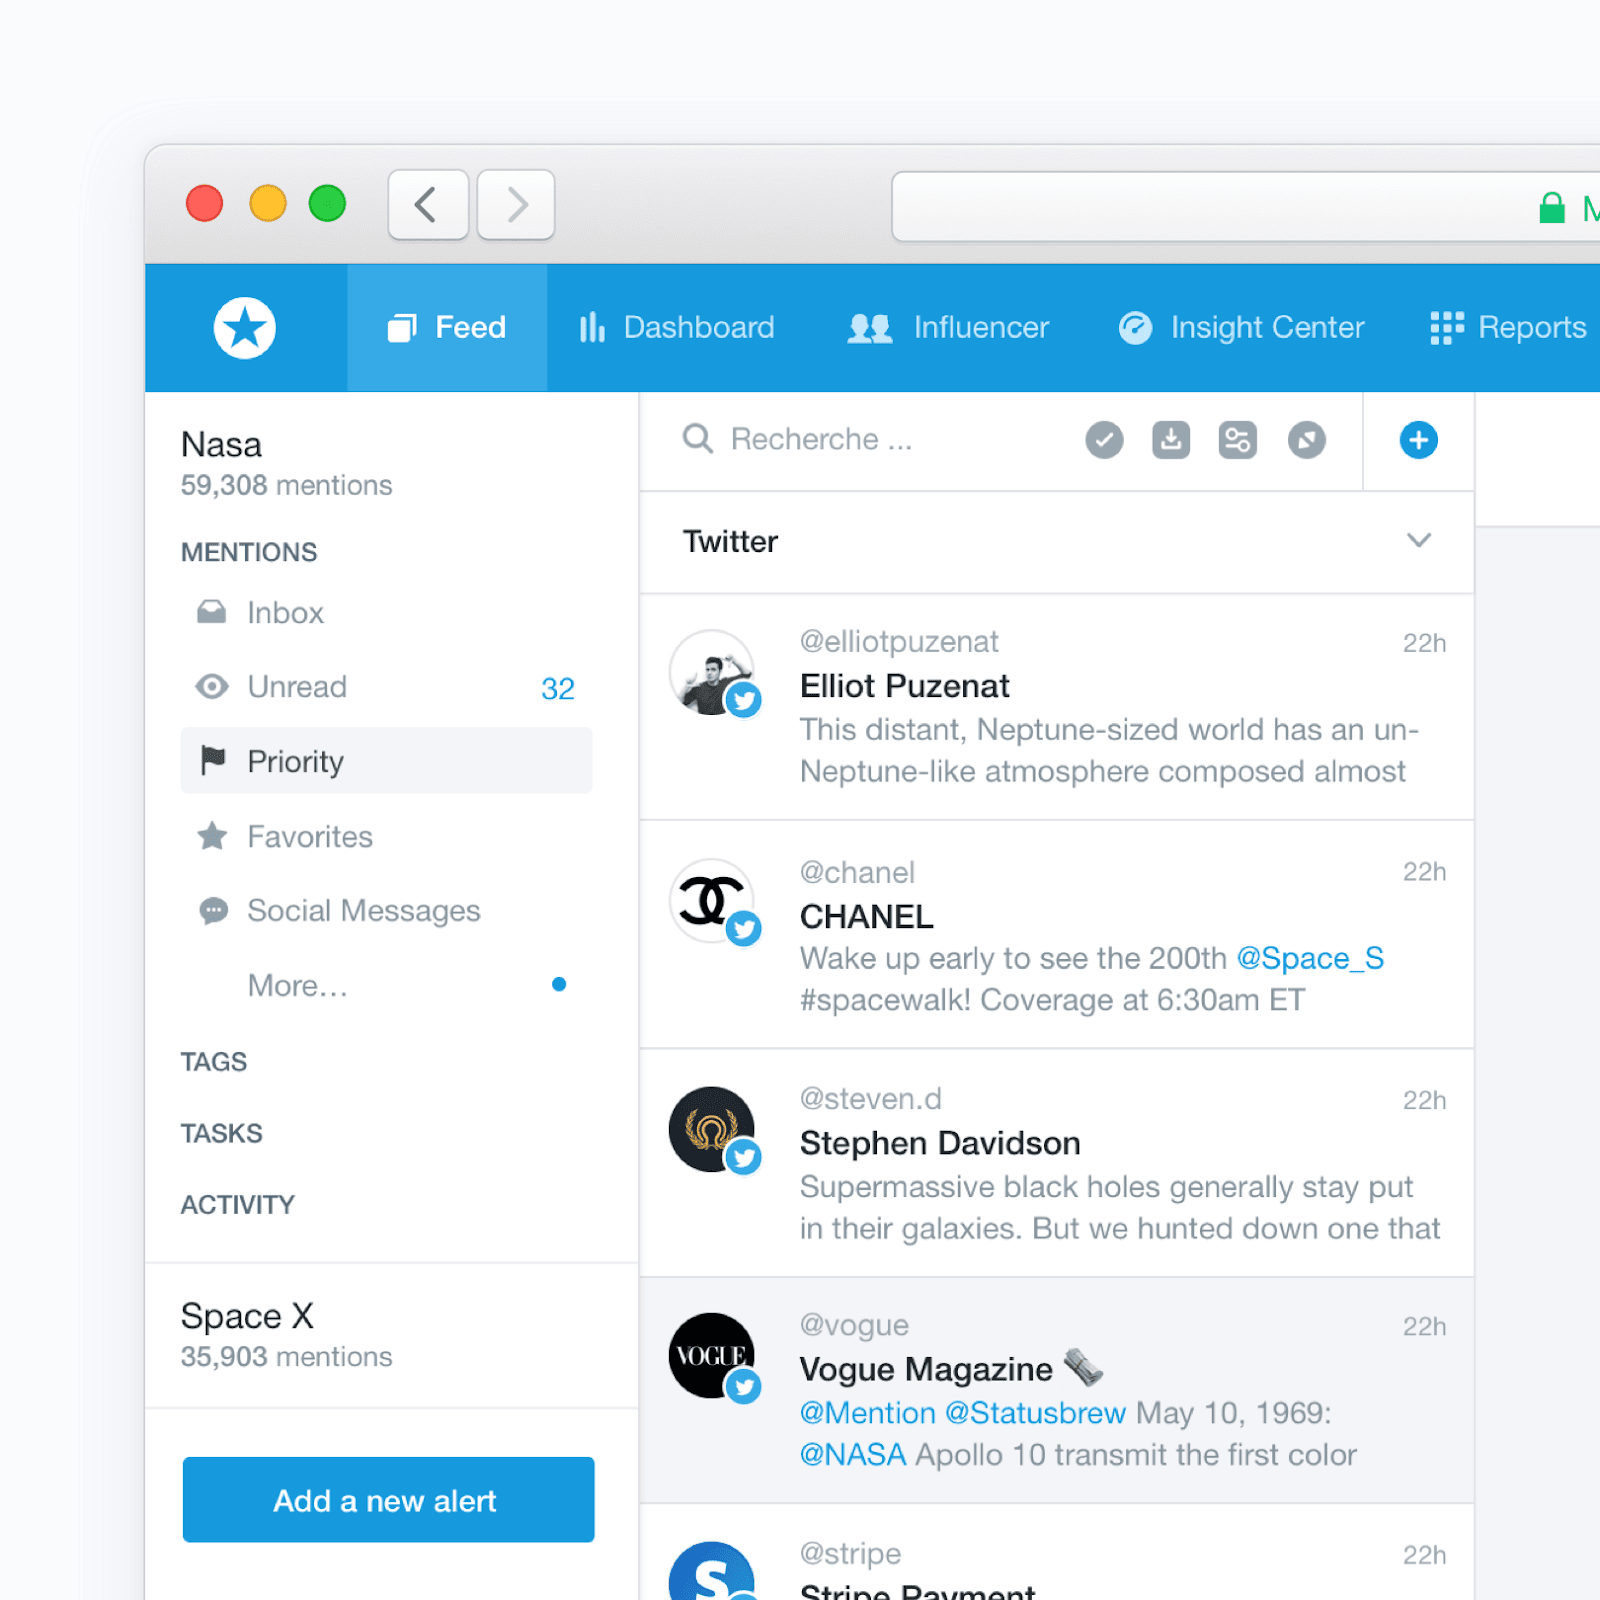Expand More… in mentions list
The image size is (1600, 1600).
tap(298, 986)
